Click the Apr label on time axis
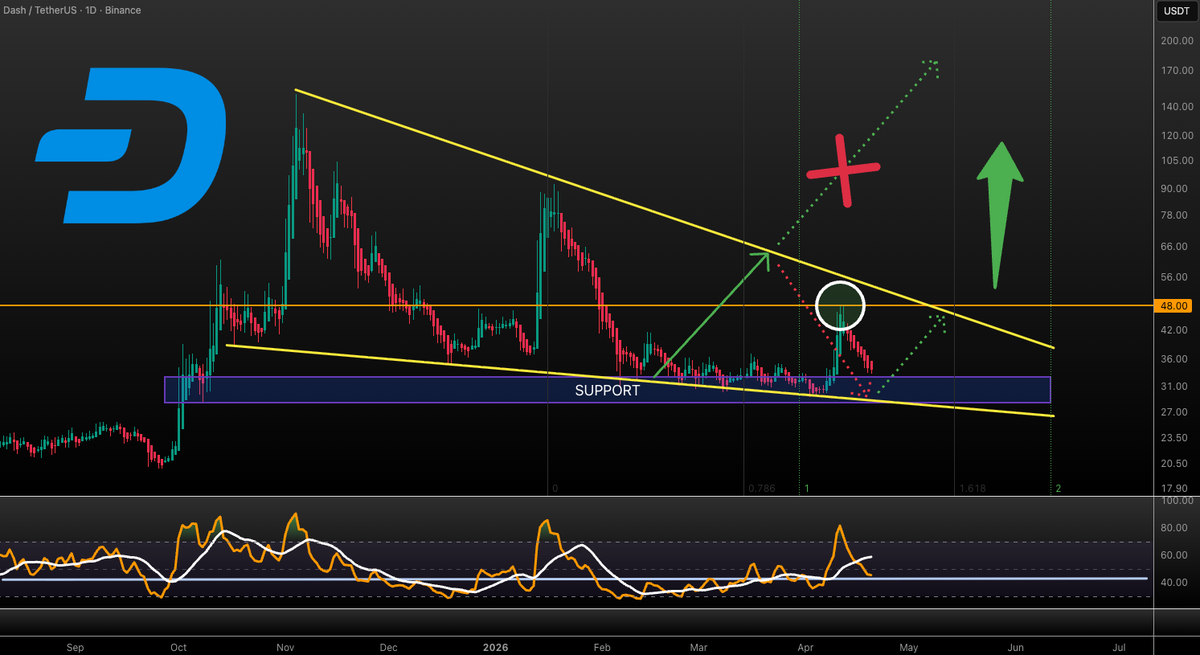 806,646
